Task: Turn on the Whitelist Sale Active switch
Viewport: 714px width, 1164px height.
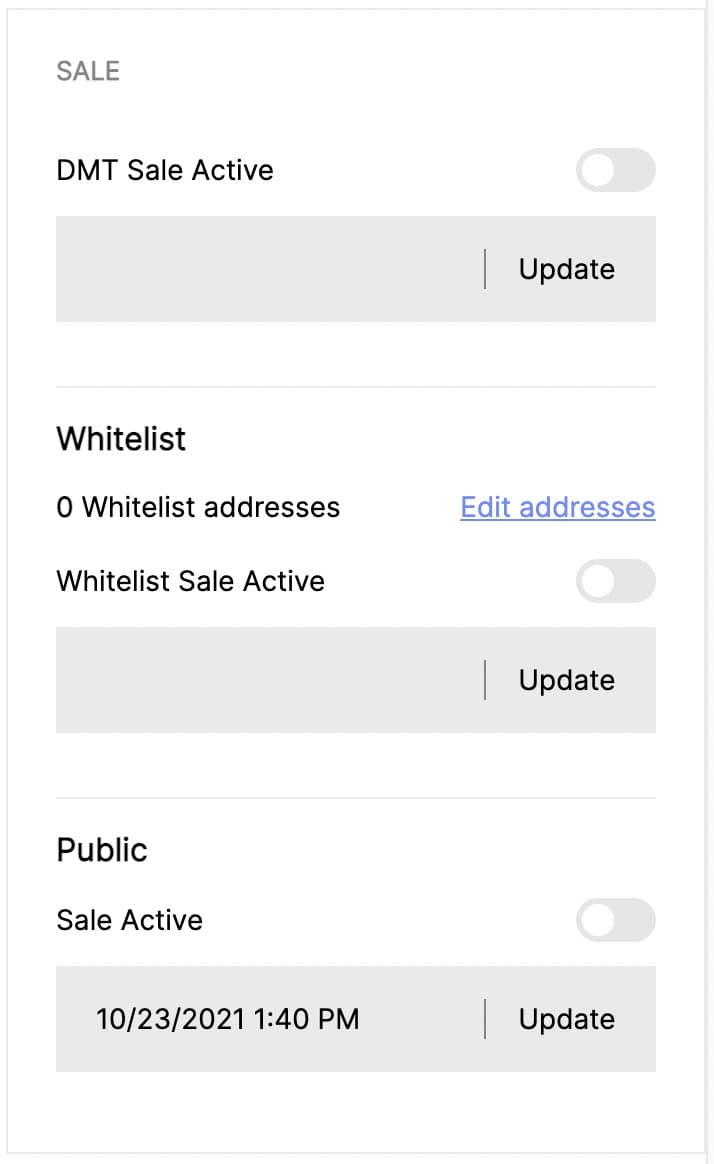Action: [615, 581]
